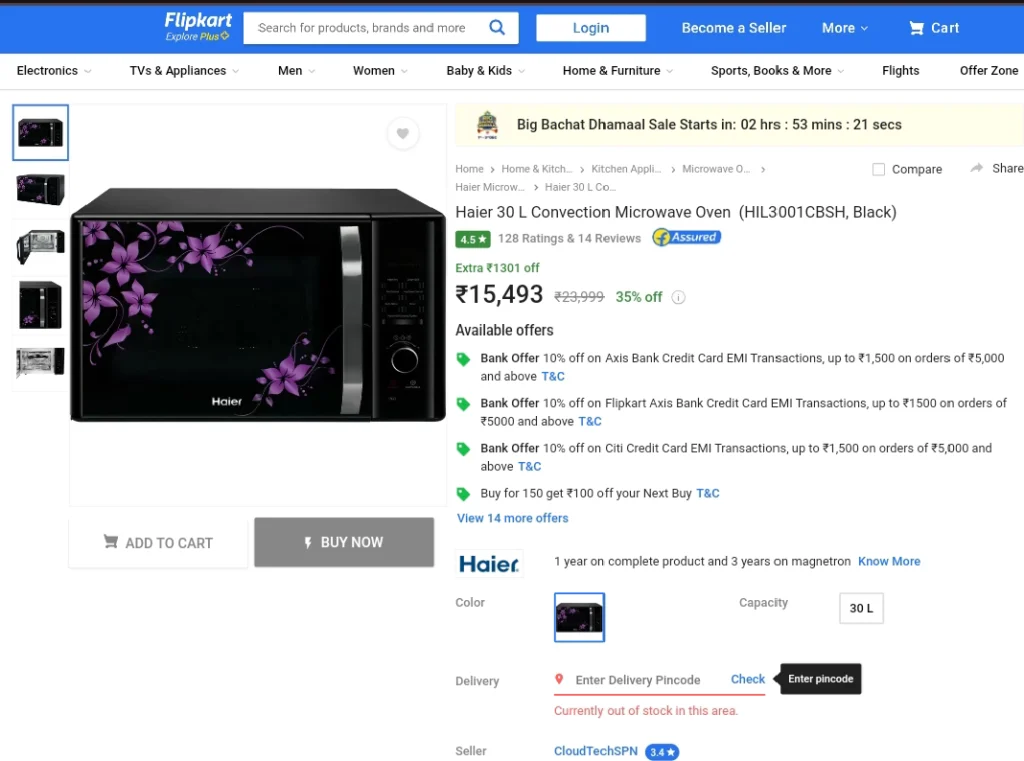Expand the TVs & Appliances menu

184,71
